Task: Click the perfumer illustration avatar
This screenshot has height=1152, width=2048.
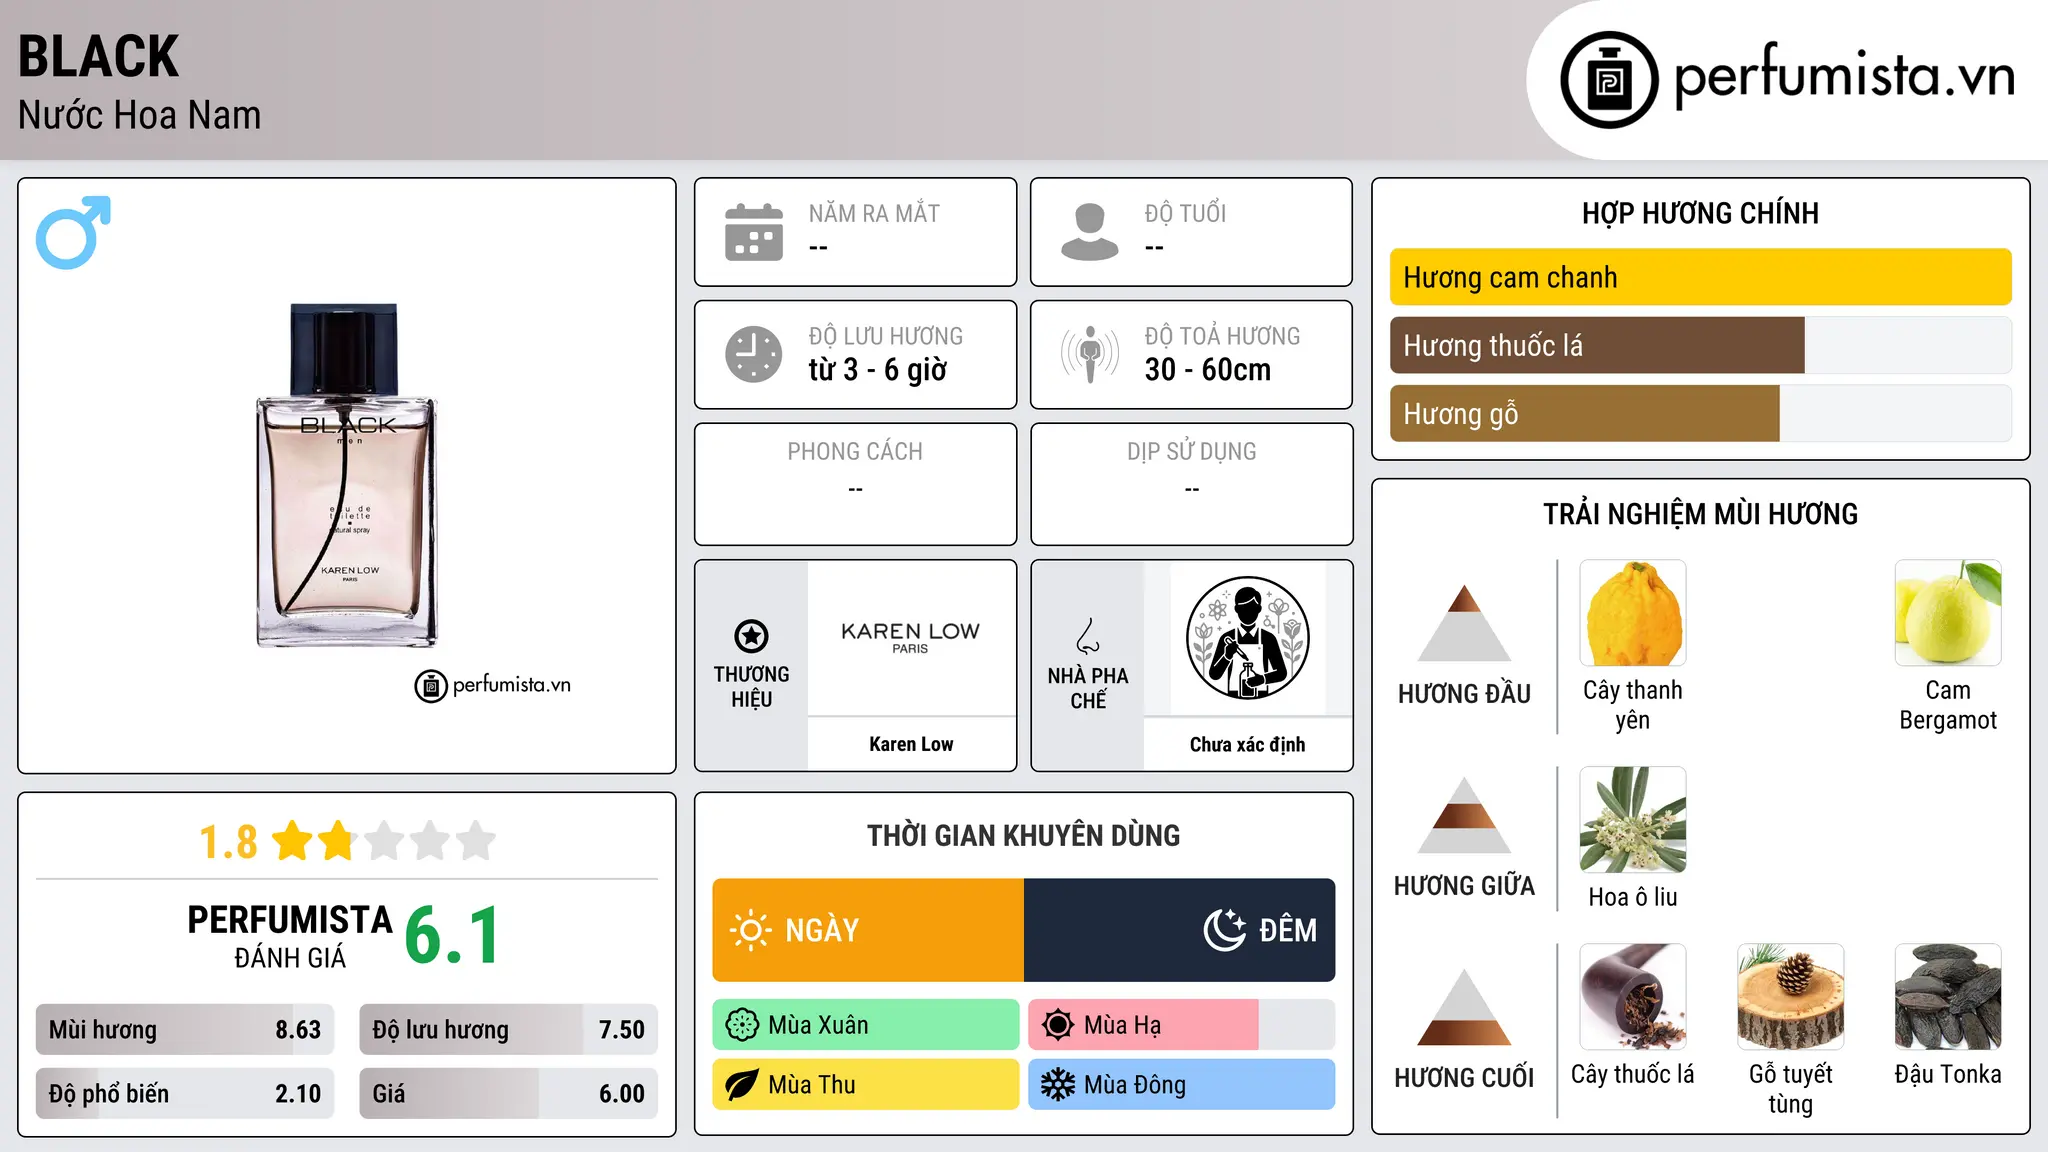Action: tap(1247, 638)
